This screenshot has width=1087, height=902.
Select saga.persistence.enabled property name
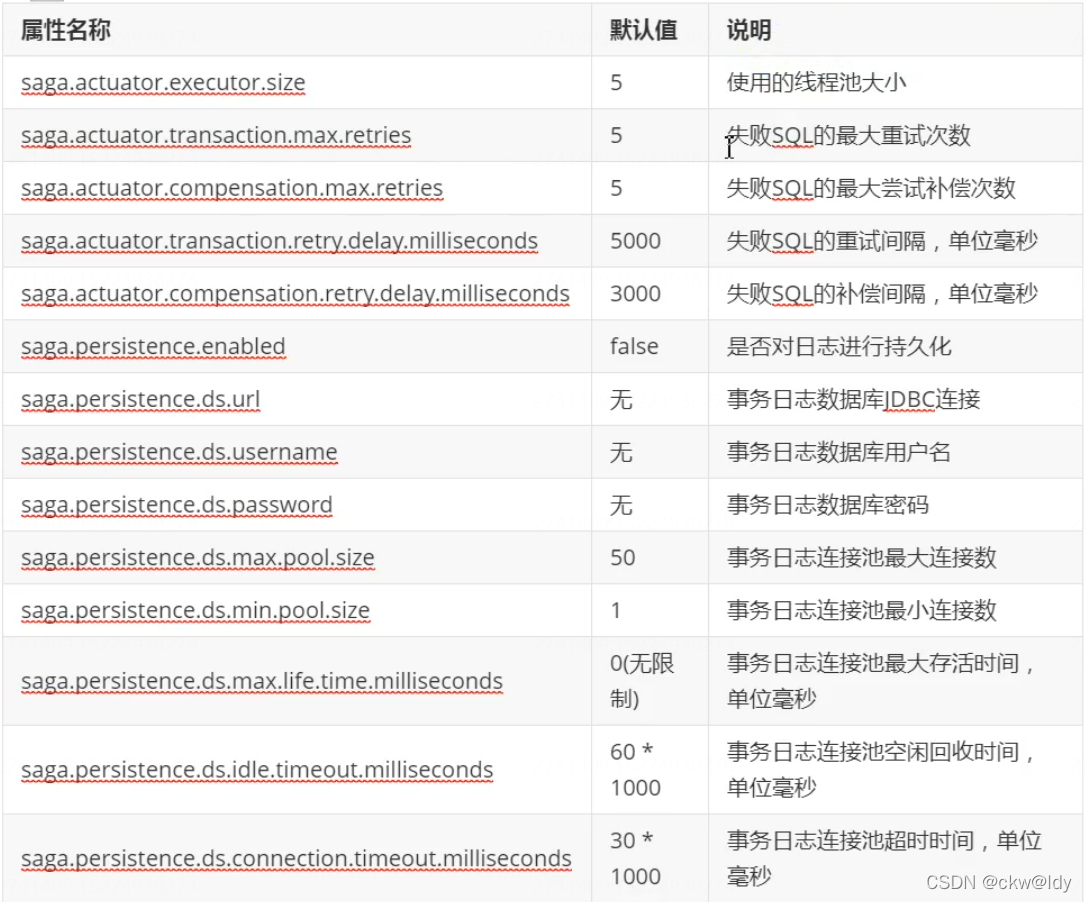click(153, 347)
